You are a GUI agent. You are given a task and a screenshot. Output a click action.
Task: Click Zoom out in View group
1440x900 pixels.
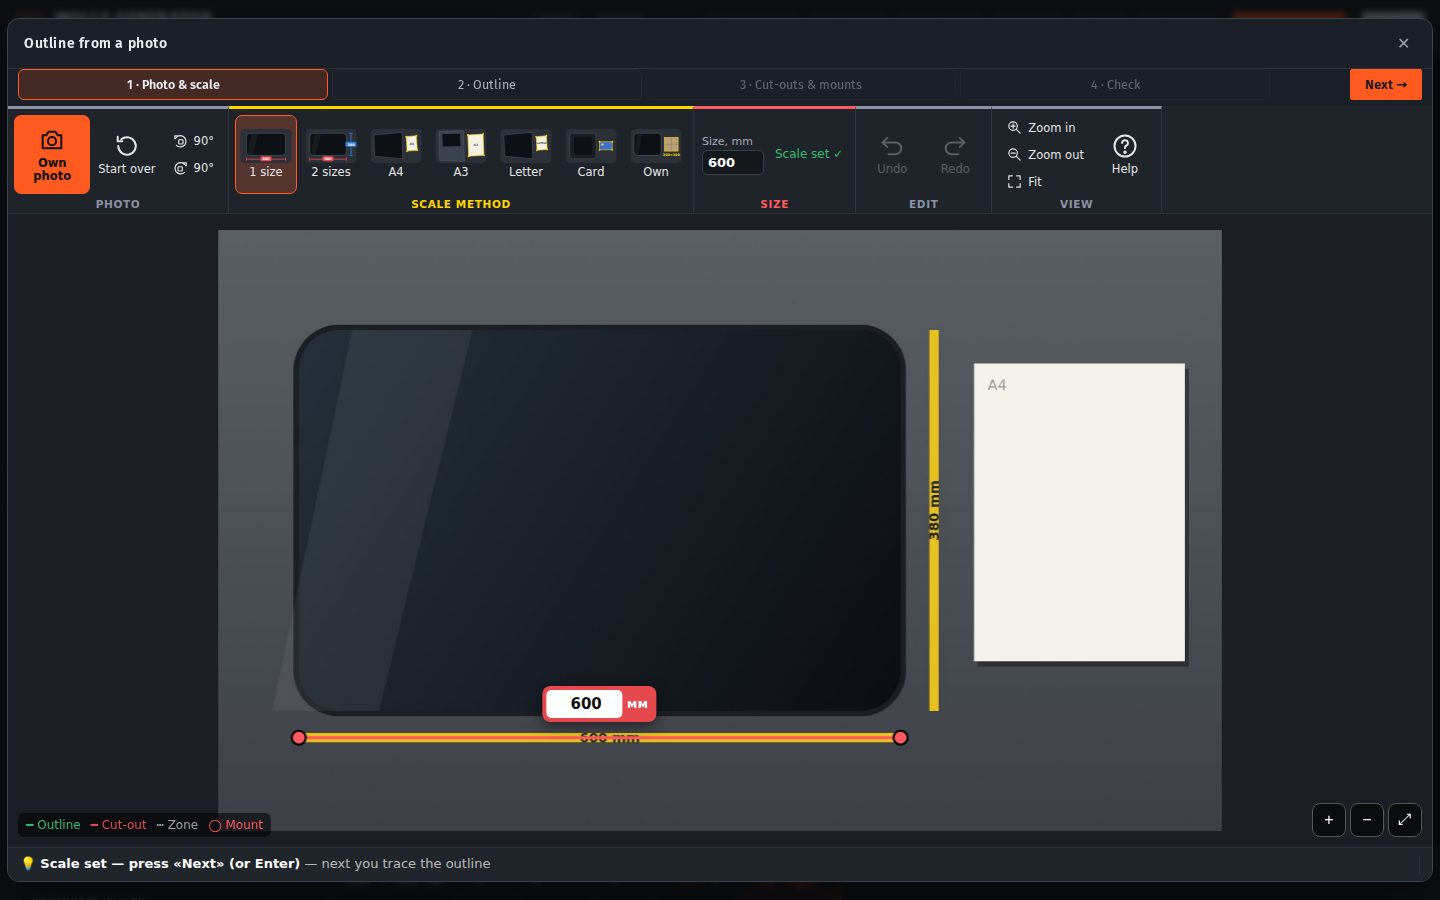pyautogui.click(x=1046, y=155)
